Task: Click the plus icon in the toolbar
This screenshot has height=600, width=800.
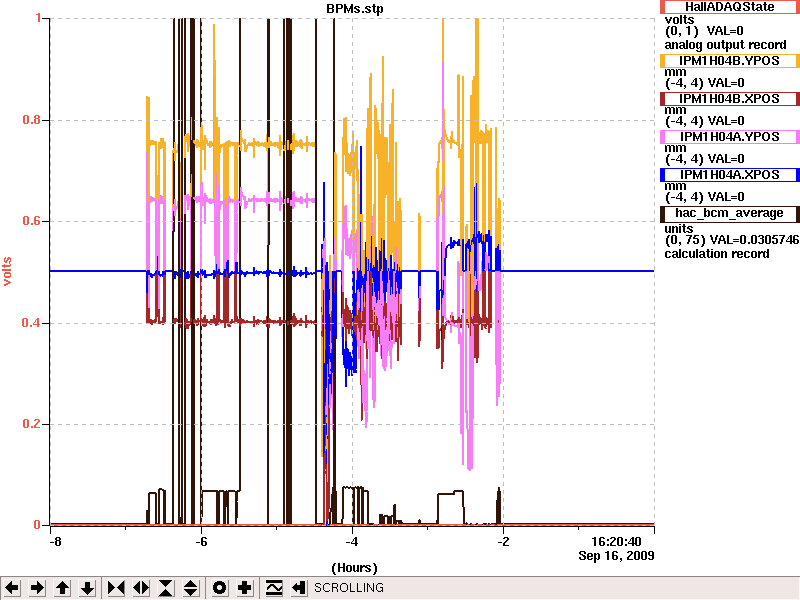Action: (244, 588)
